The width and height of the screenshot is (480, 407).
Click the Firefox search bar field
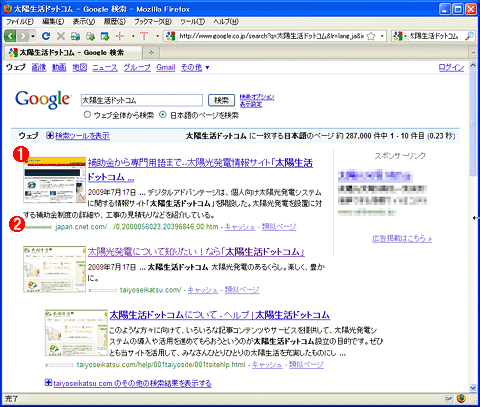click(435, 36)
